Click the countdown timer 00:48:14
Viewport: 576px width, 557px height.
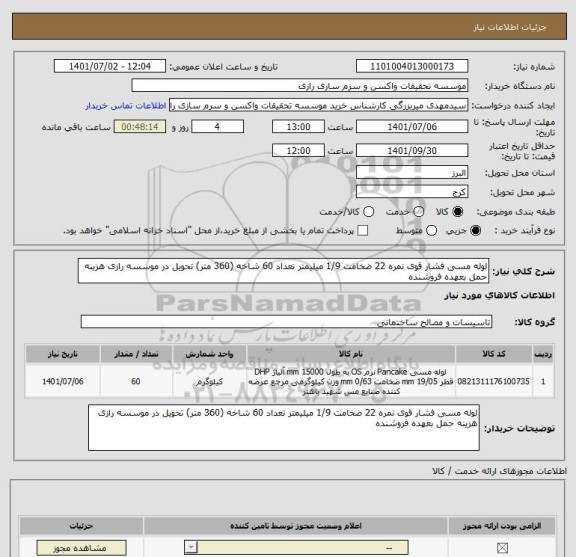tap(140, 127)
